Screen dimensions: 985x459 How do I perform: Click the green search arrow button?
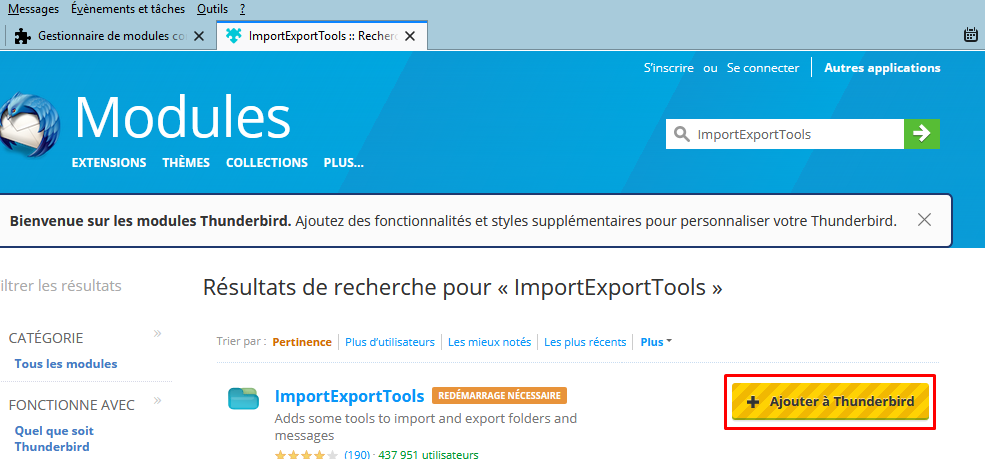pyautogui.click(x=921, y=133)
